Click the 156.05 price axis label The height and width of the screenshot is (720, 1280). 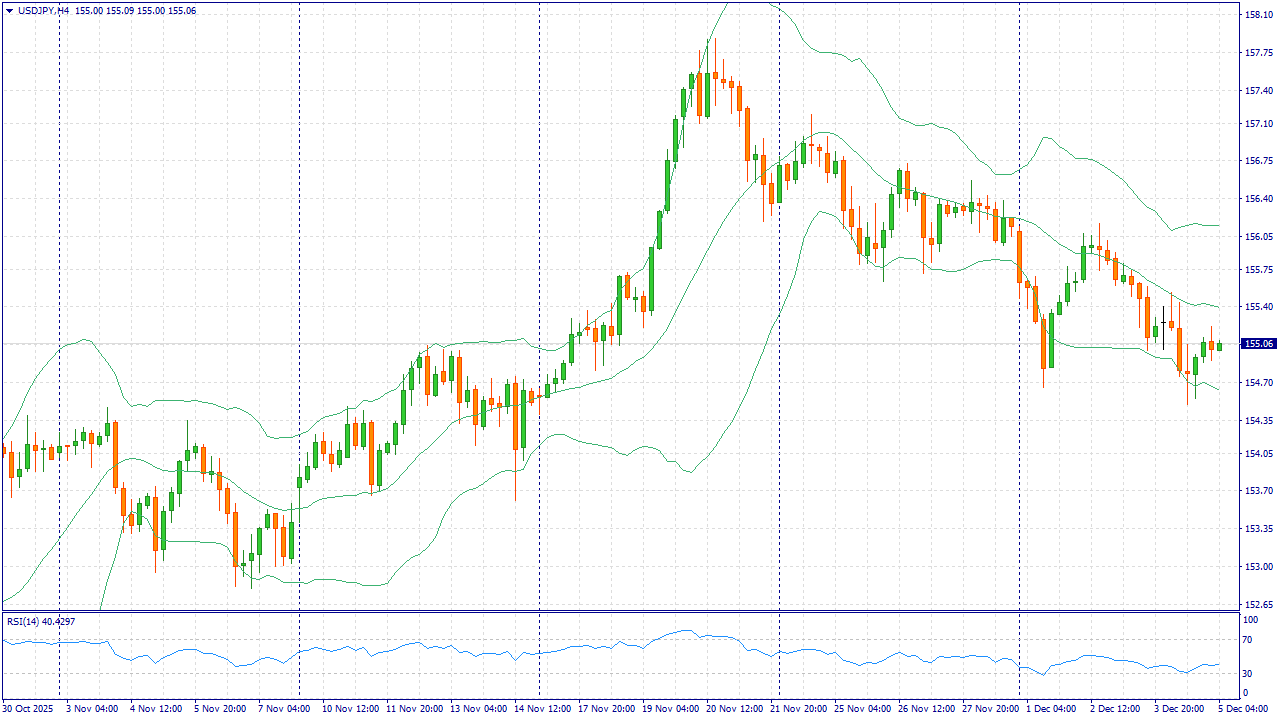pos(1257,237)
